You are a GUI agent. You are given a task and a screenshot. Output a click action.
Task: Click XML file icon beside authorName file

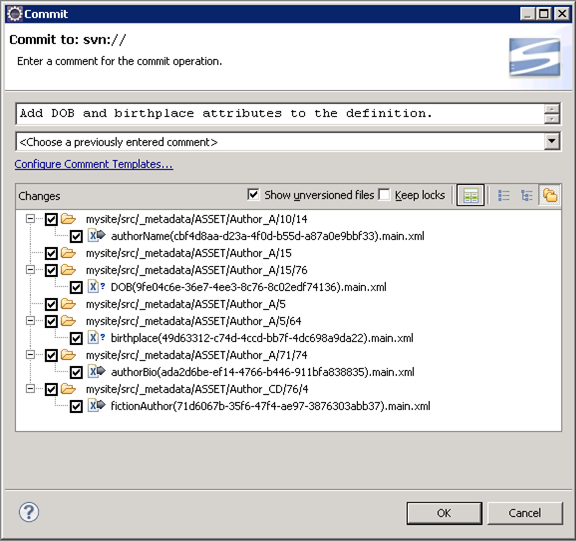pos(97,235)
